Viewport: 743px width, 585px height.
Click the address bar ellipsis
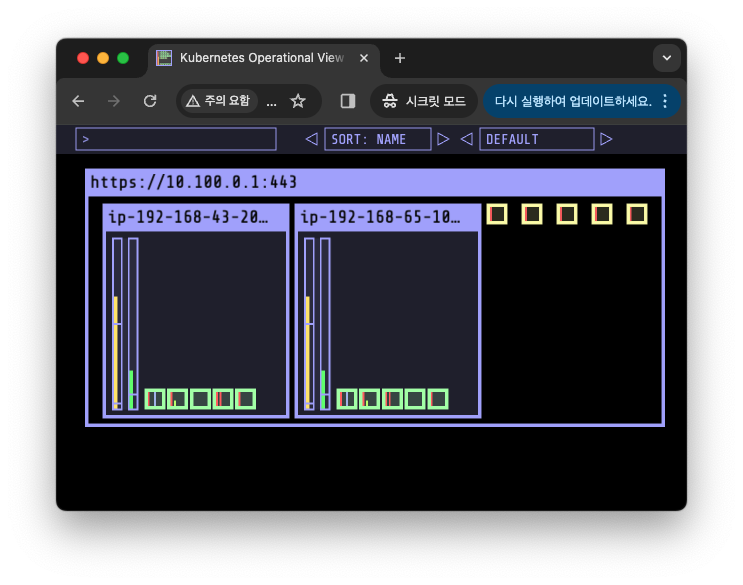point(272,103)
